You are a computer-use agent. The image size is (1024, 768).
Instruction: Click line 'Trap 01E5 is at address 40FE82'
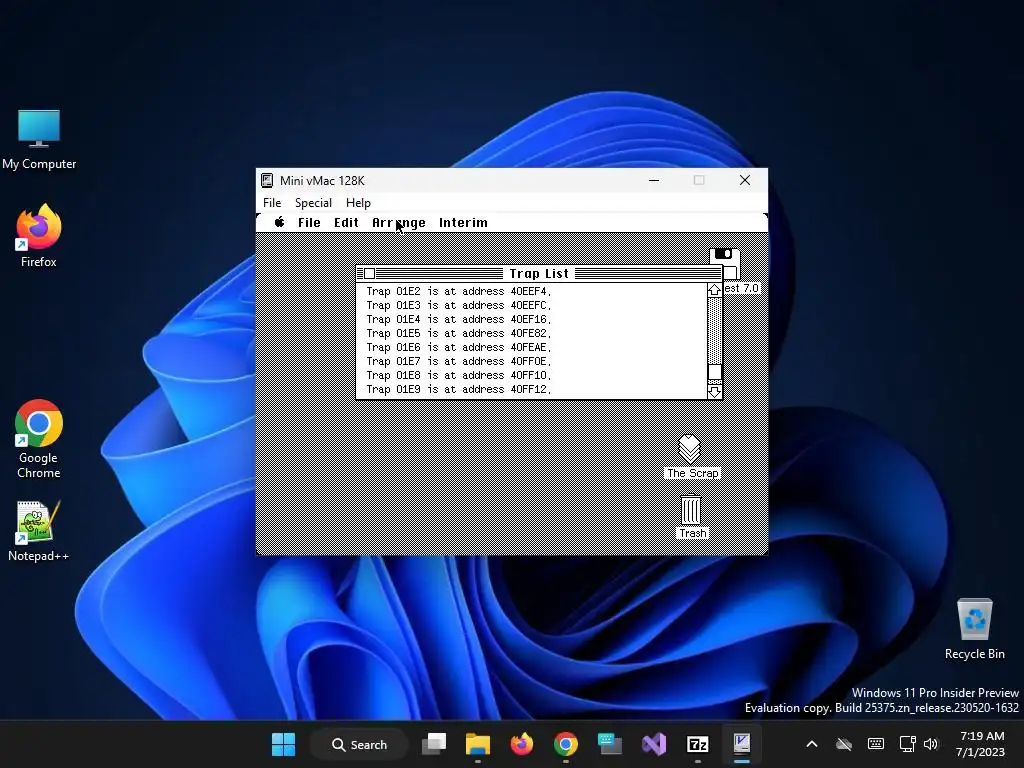458,333
